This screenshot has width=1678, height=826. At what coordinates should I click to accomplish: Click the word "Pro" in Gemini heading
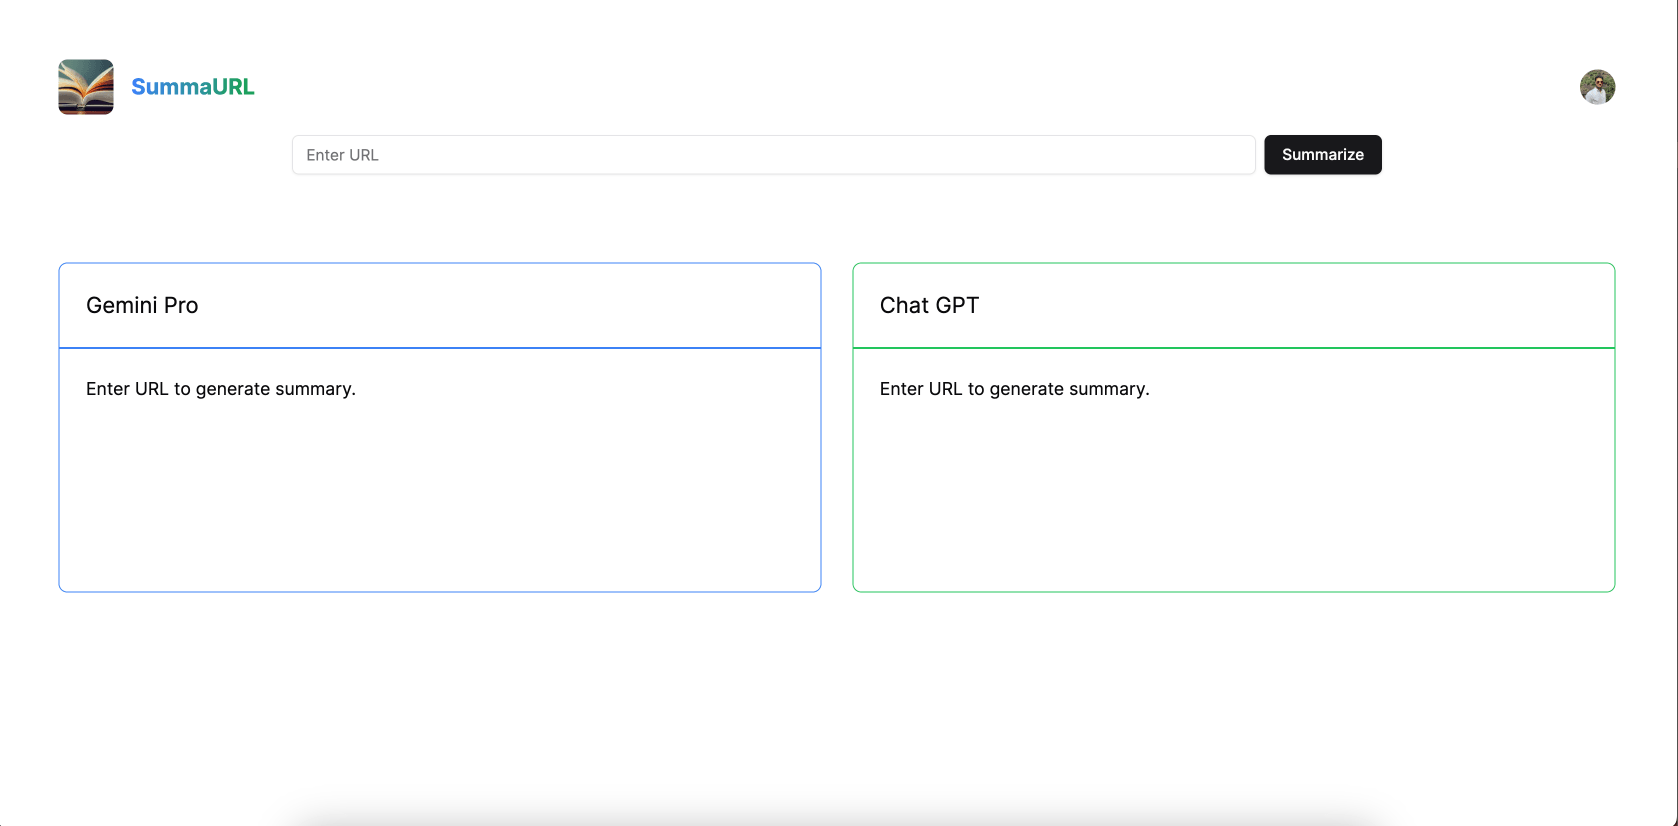(181, 305)
